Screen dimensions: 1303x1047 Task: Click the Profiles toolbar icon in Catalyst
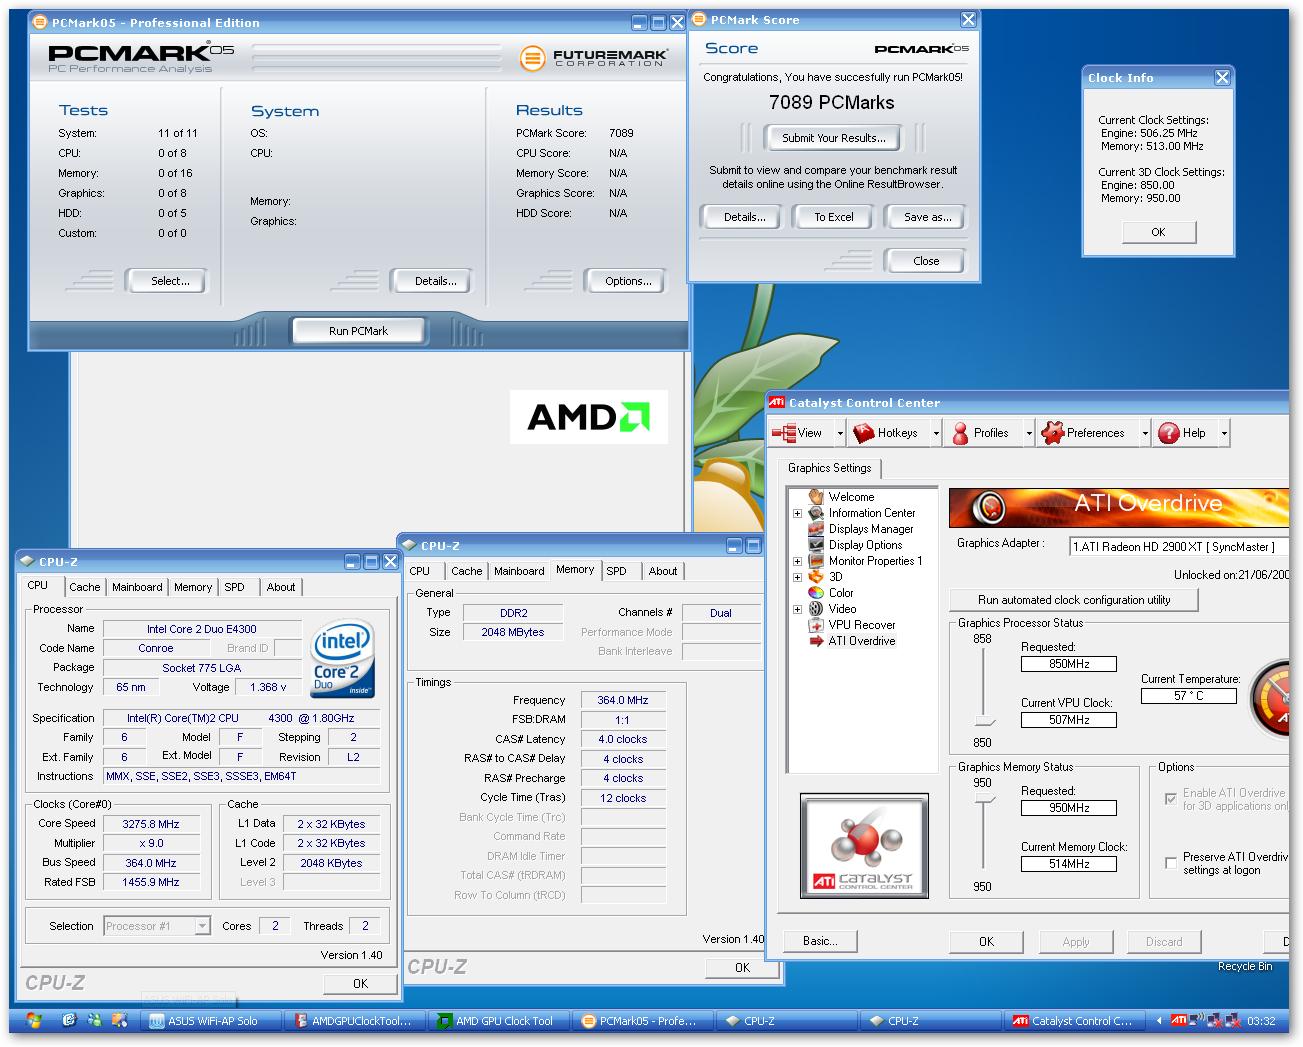960,433
